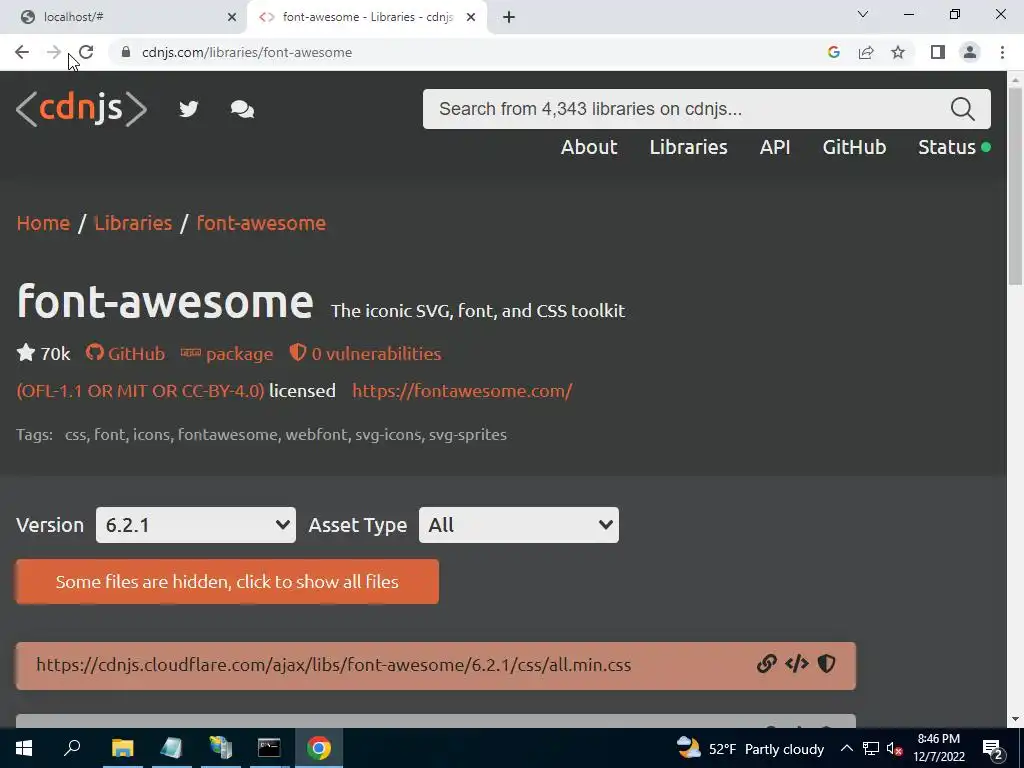Image resolution: width=1024 pixels, height=768 pixels.
Task: View 0 vulnerabilities link
Action: (x=366, y=353)
